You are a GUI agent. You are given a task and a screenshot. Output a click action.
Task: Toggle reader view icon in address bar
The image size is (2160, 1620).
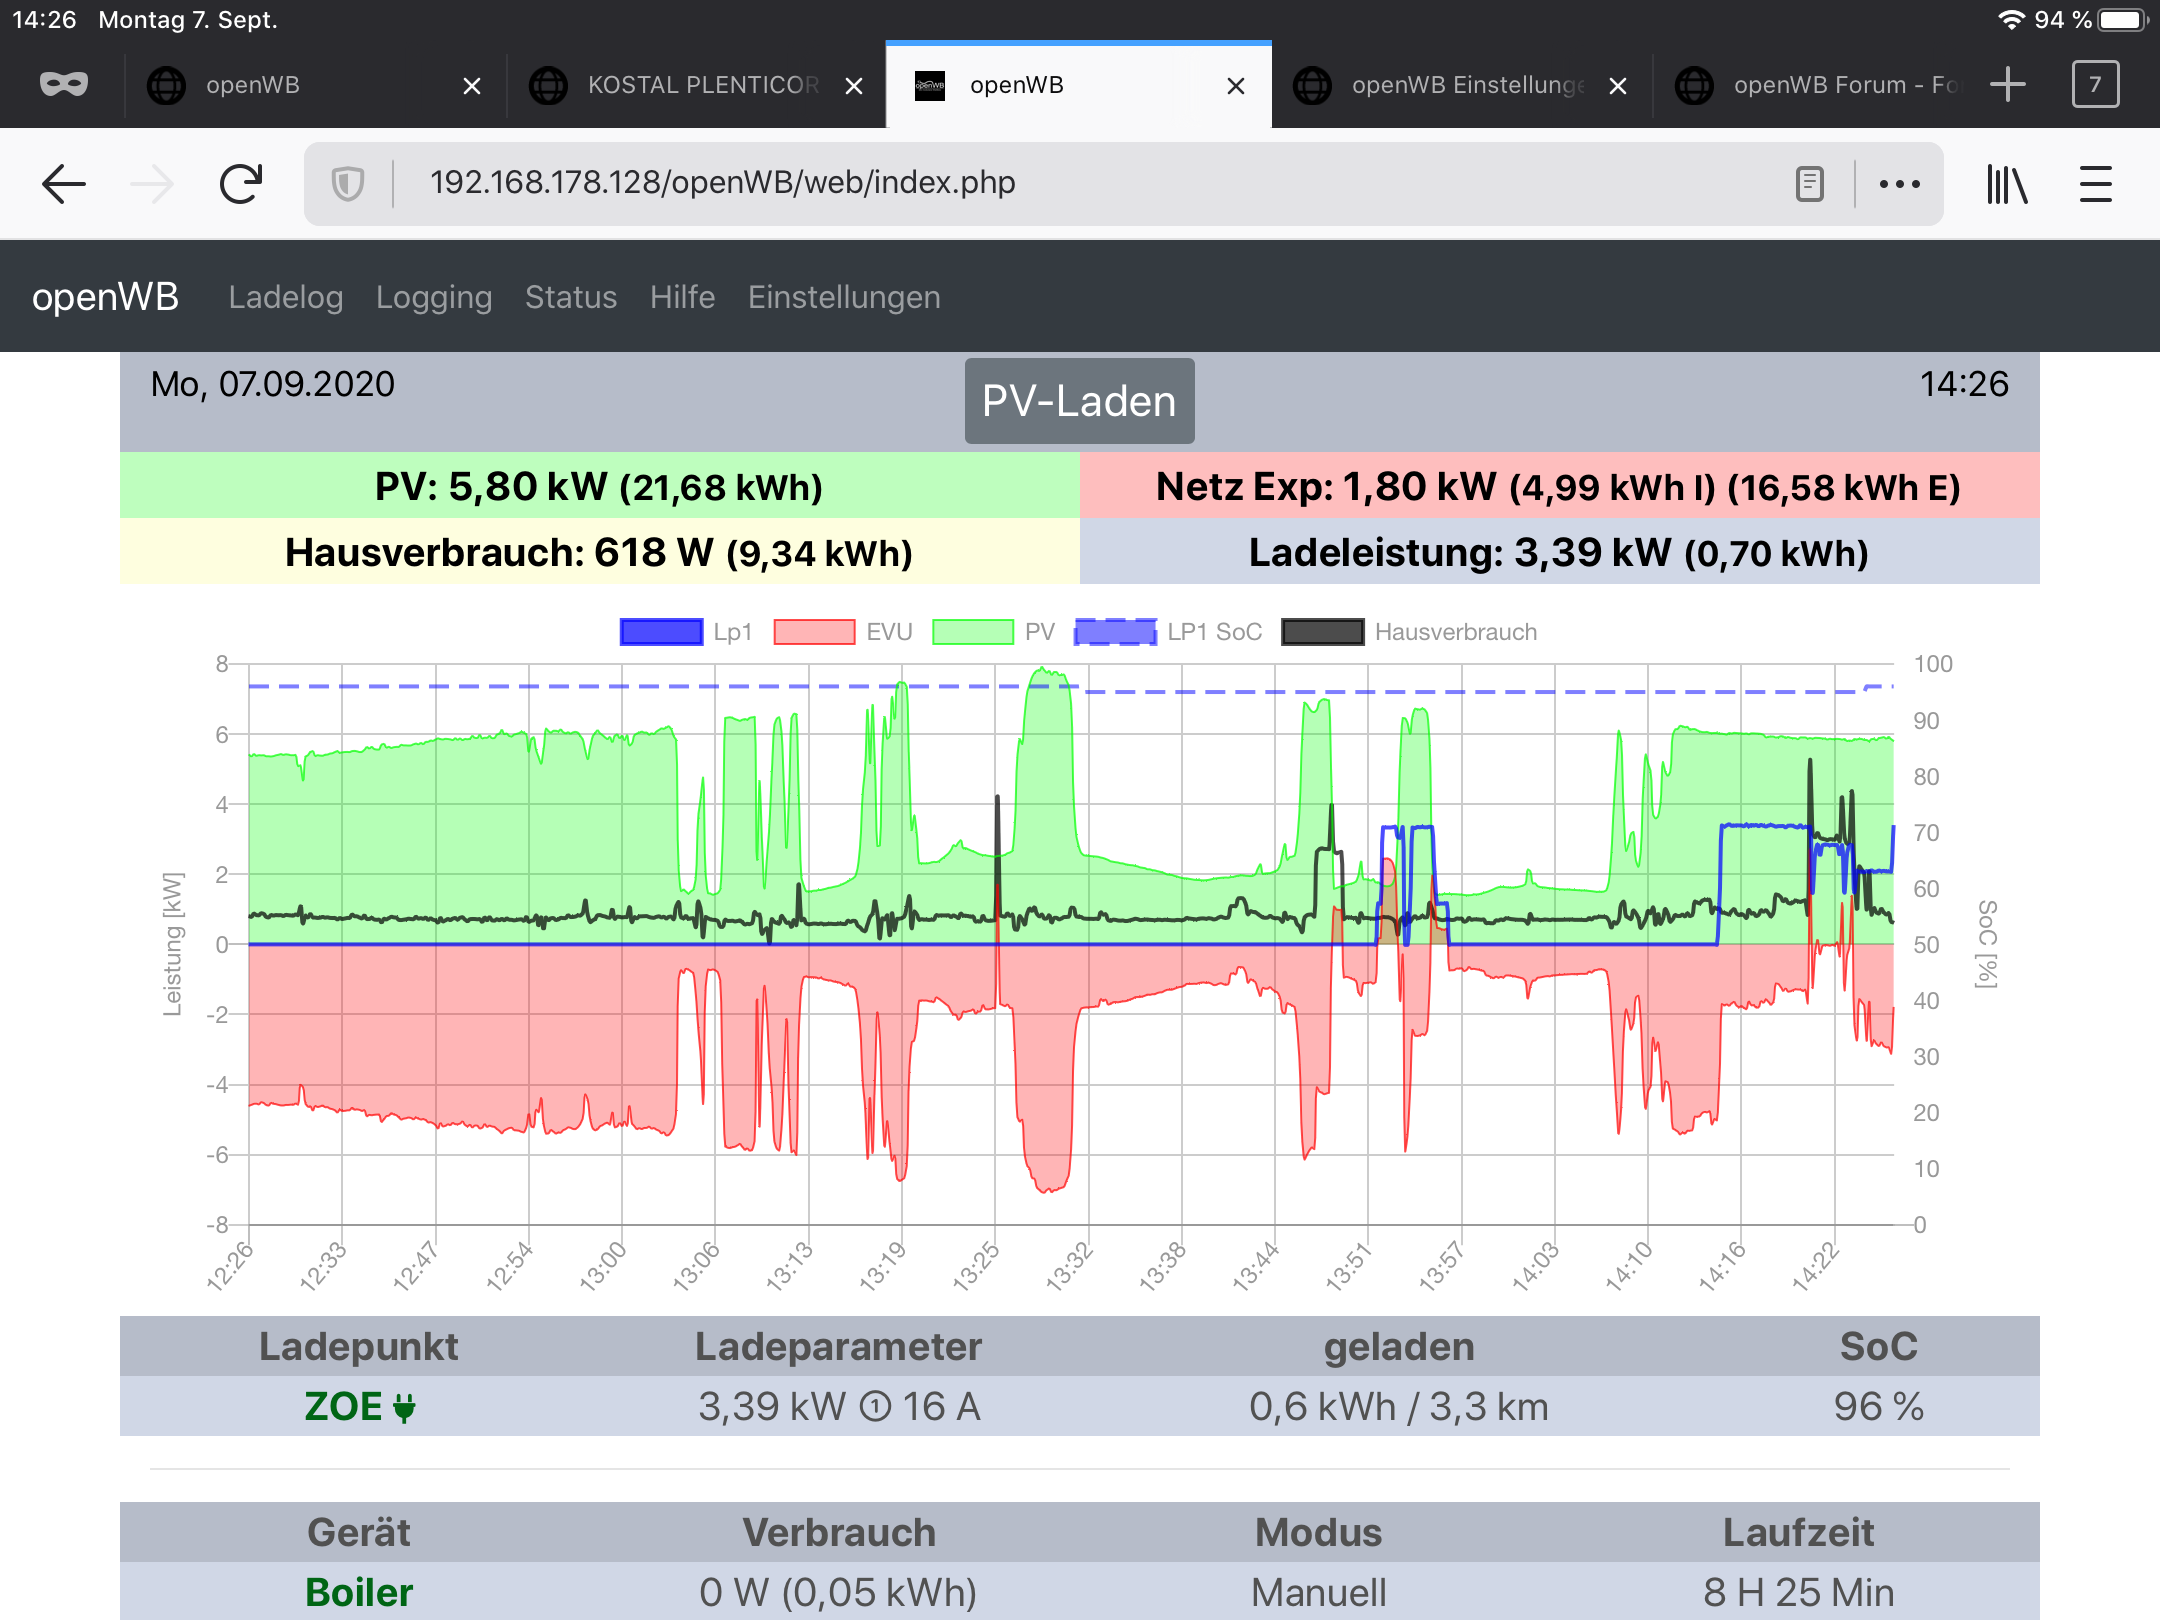coord(1809,184)
